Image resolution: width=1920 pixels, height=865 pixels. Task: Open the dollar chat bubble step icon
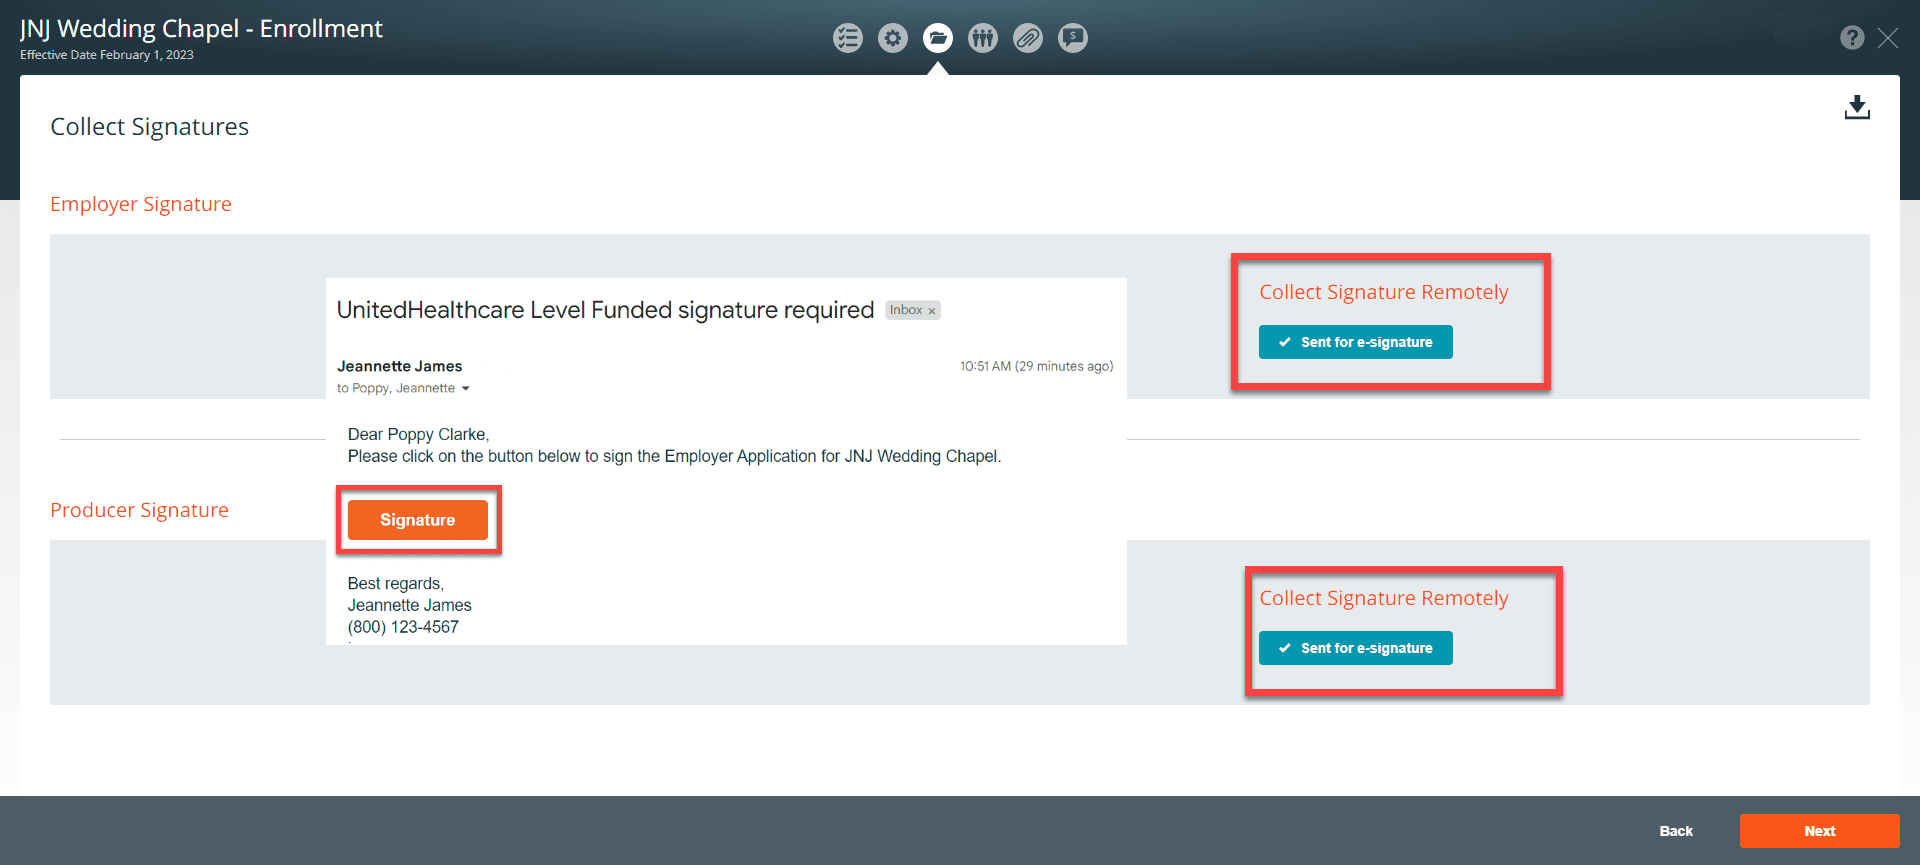point(1073,38)
